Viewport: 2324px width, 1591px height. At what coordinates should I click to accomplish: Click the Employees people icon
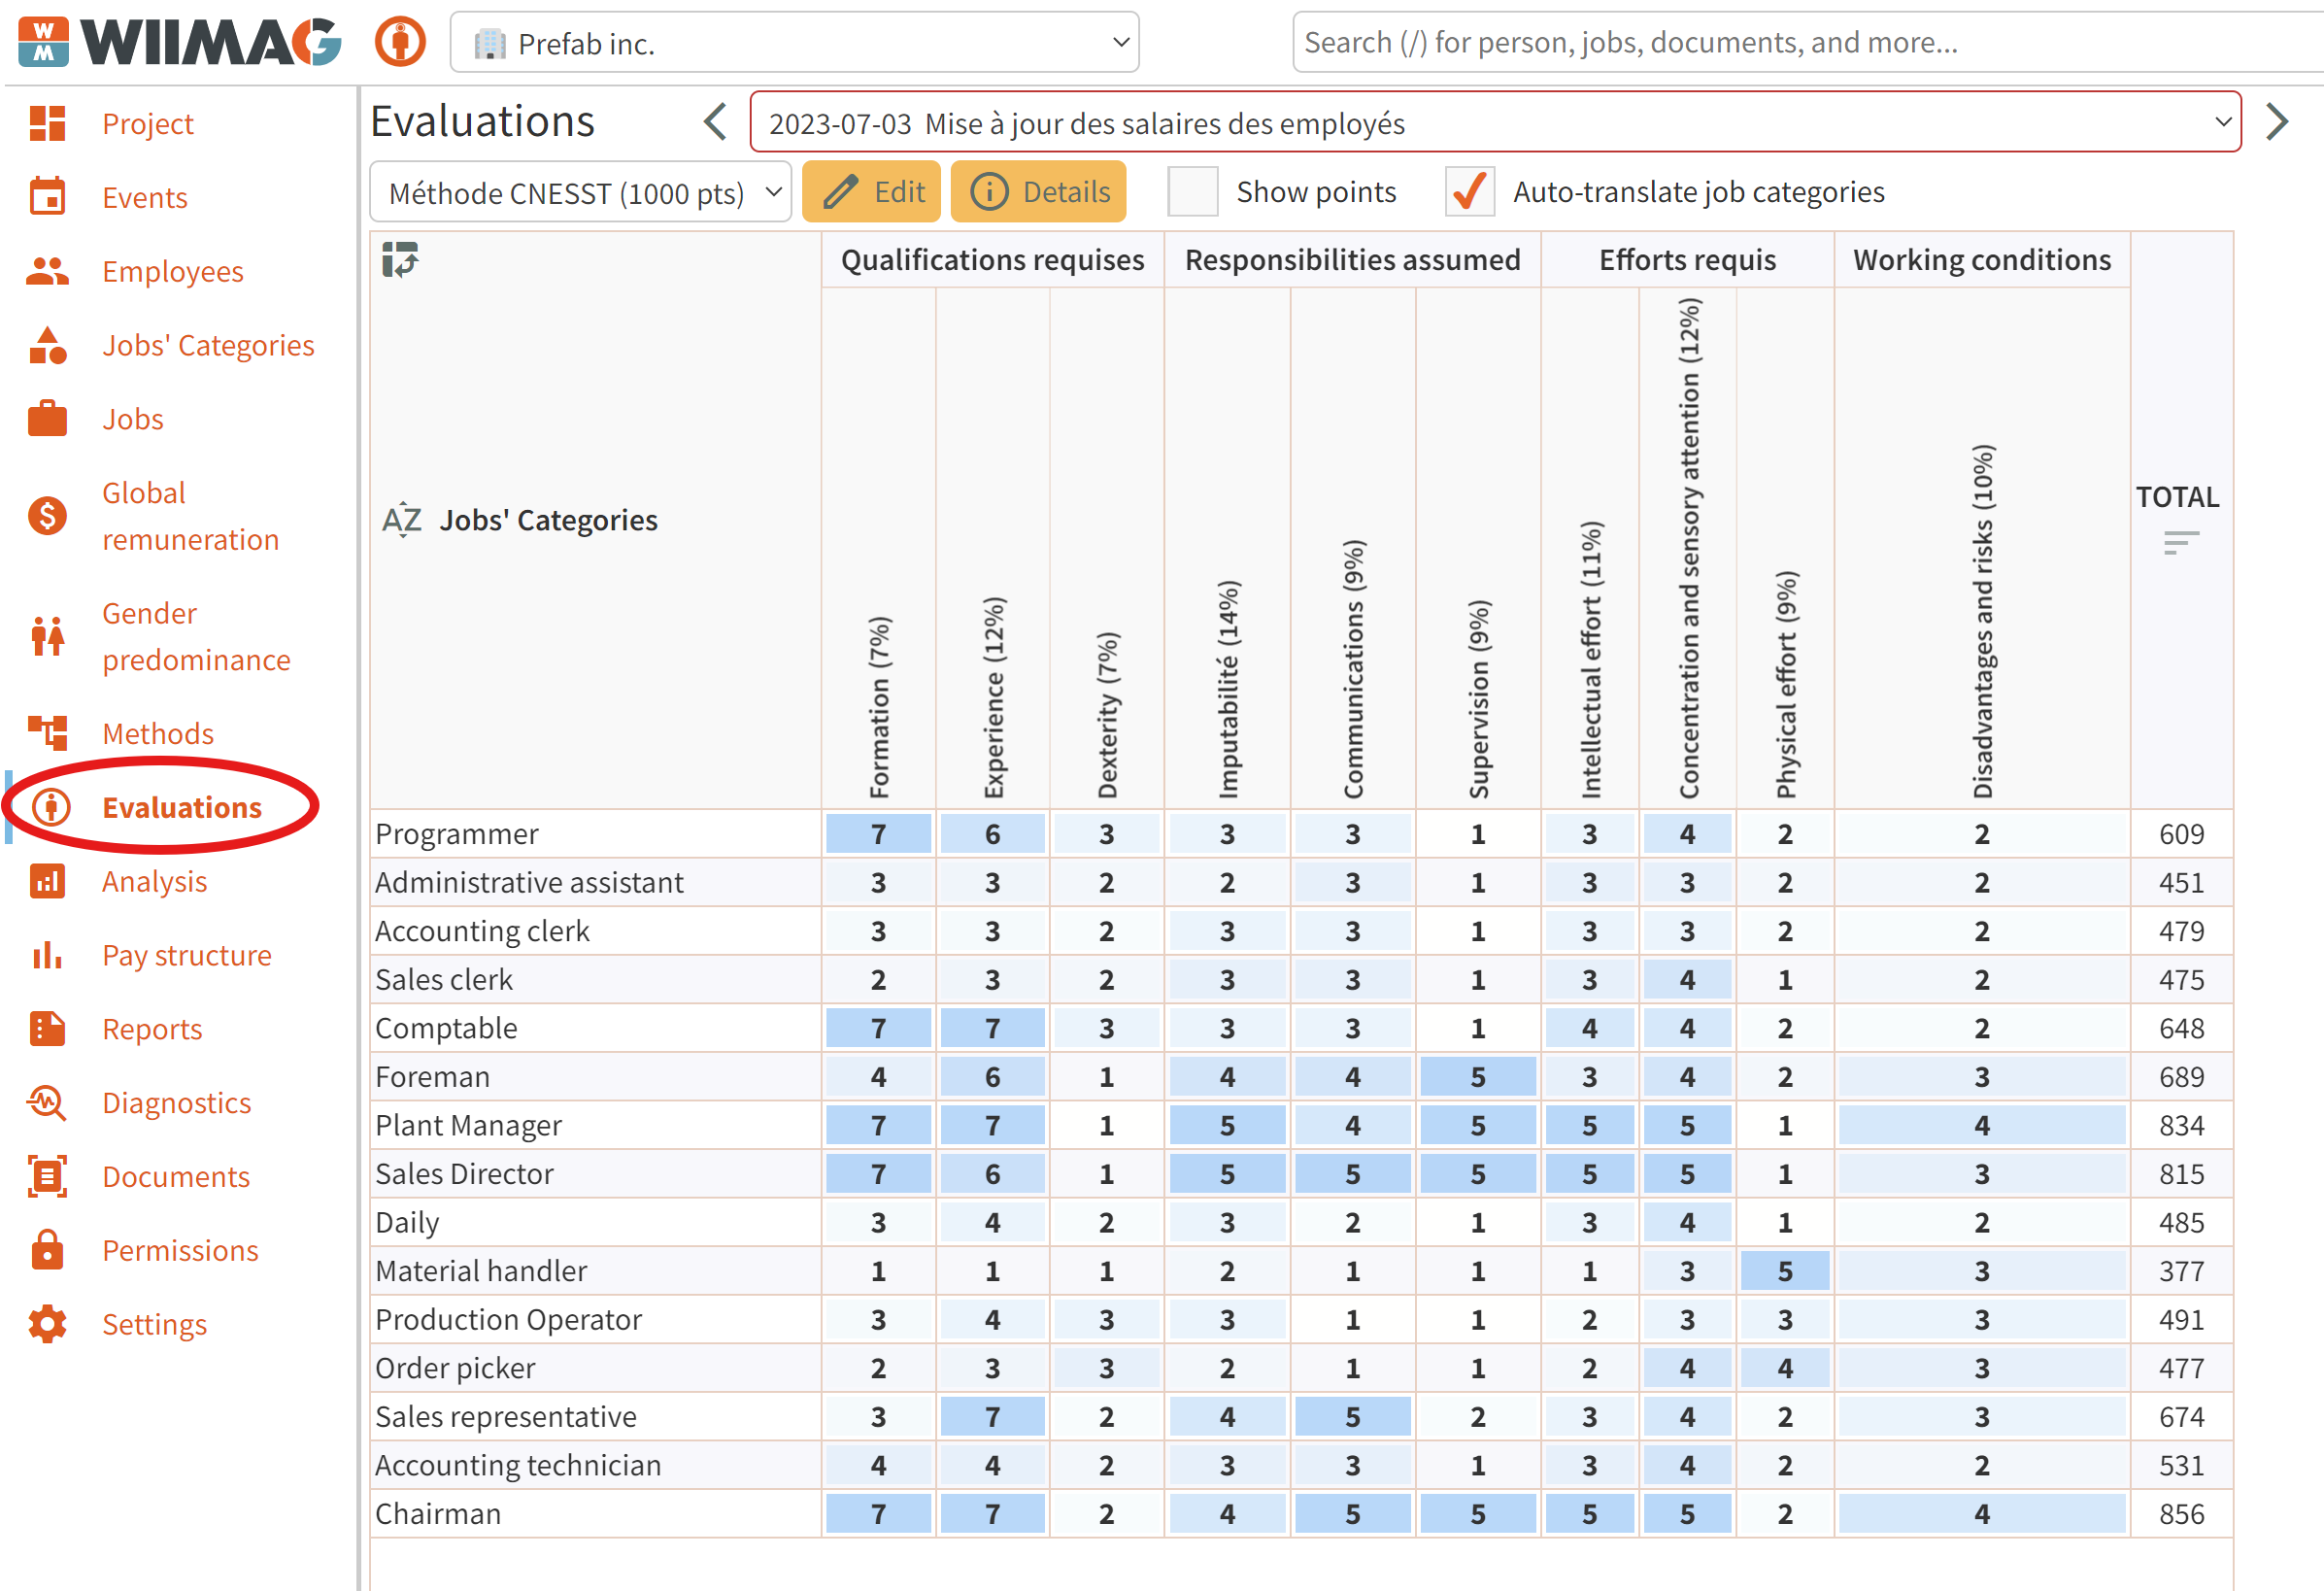[x=47, y=271]
